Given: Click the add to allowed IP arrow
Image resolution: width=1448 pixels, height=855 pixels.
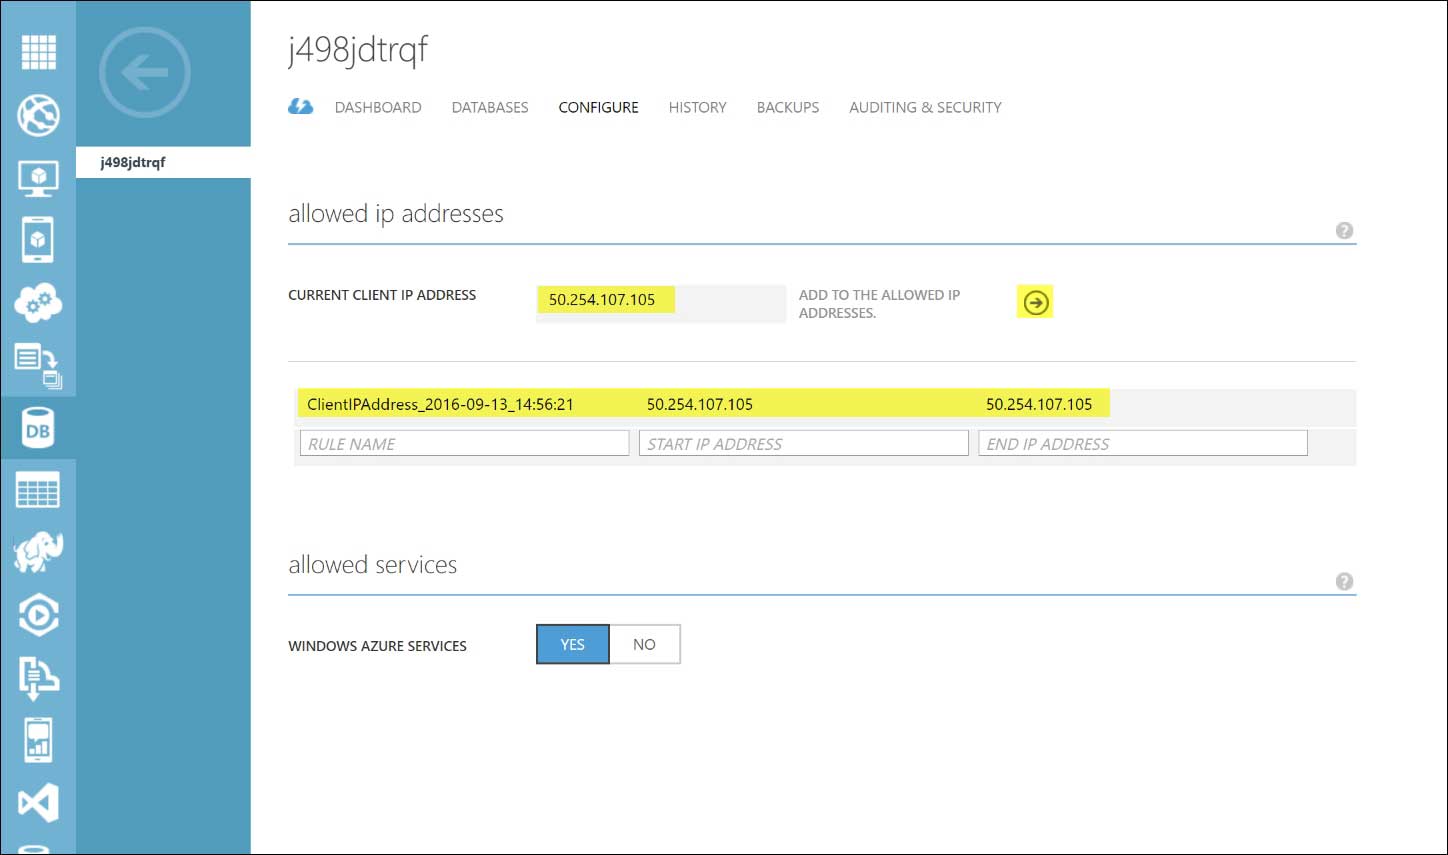Looking at the screenshot, I should click(x=1034, y=301).
